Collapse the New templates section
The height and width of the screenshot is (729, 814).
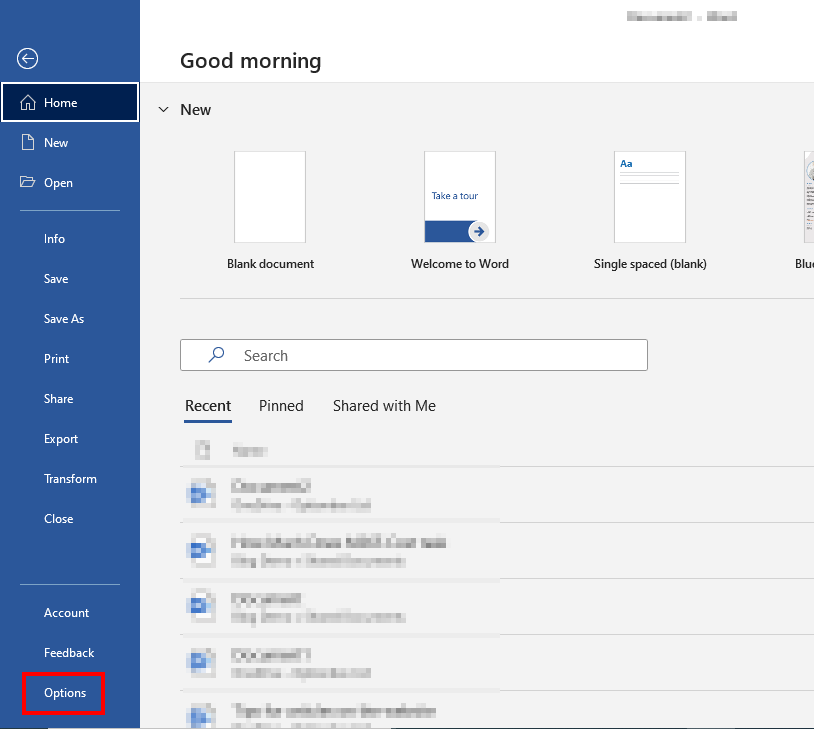pos(164,110)
